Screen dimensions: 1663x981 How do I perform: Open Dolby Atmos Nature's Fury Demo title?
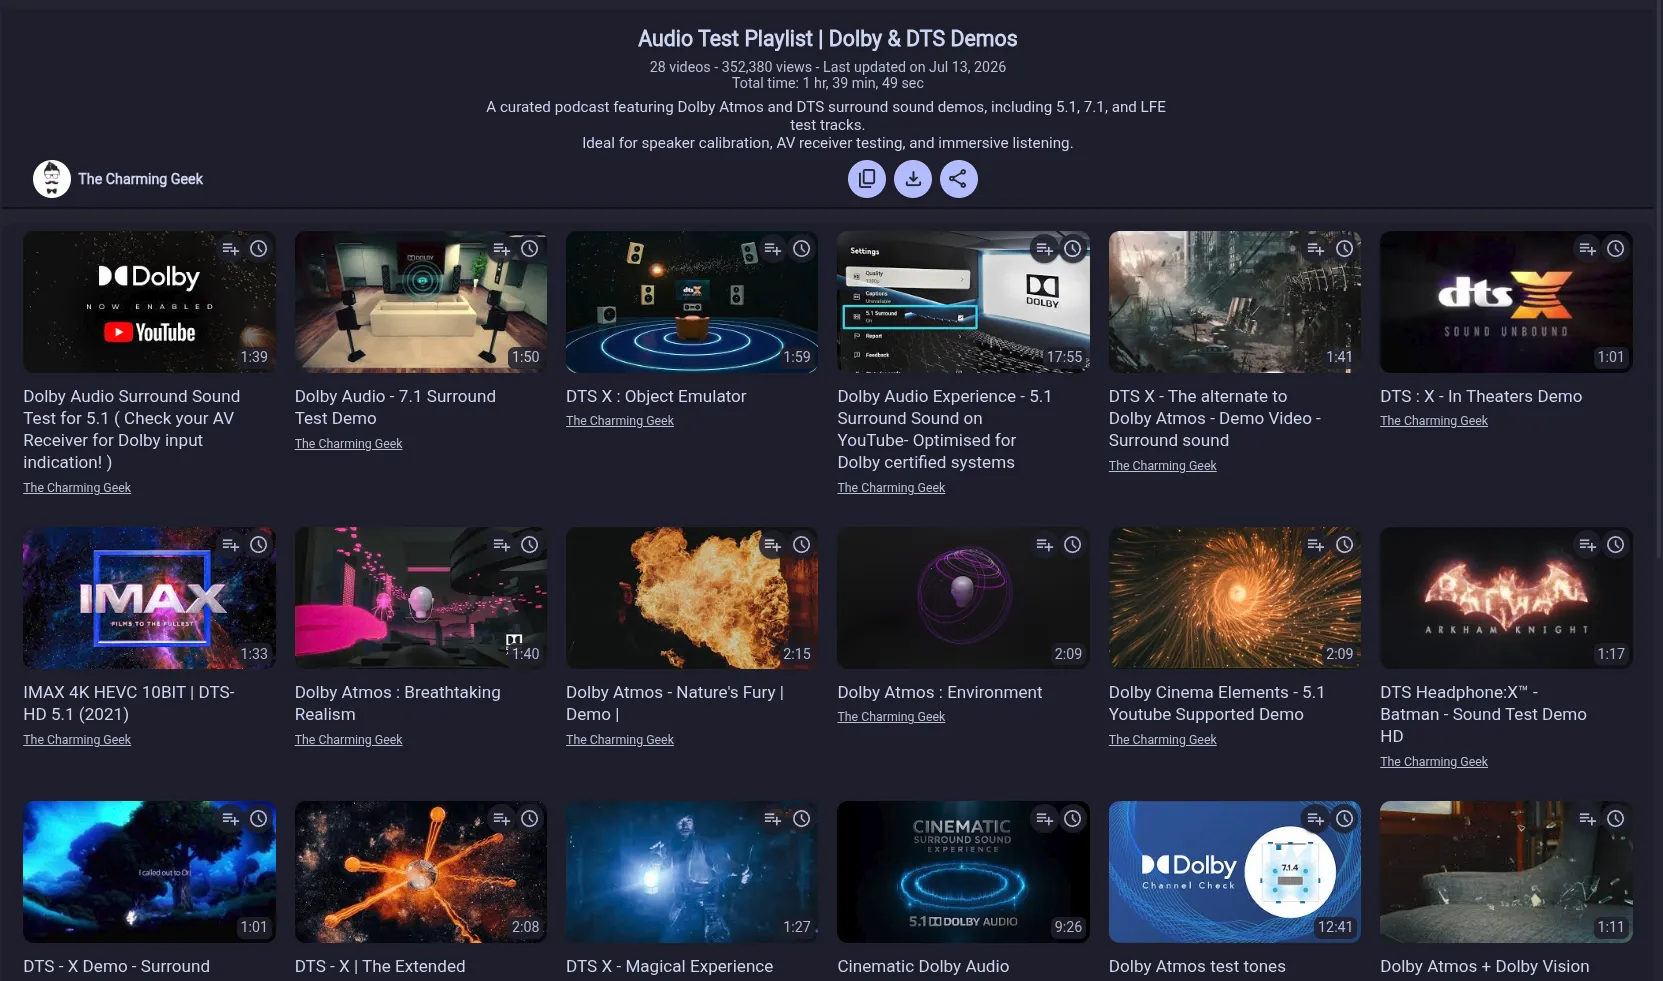point(675,703)
